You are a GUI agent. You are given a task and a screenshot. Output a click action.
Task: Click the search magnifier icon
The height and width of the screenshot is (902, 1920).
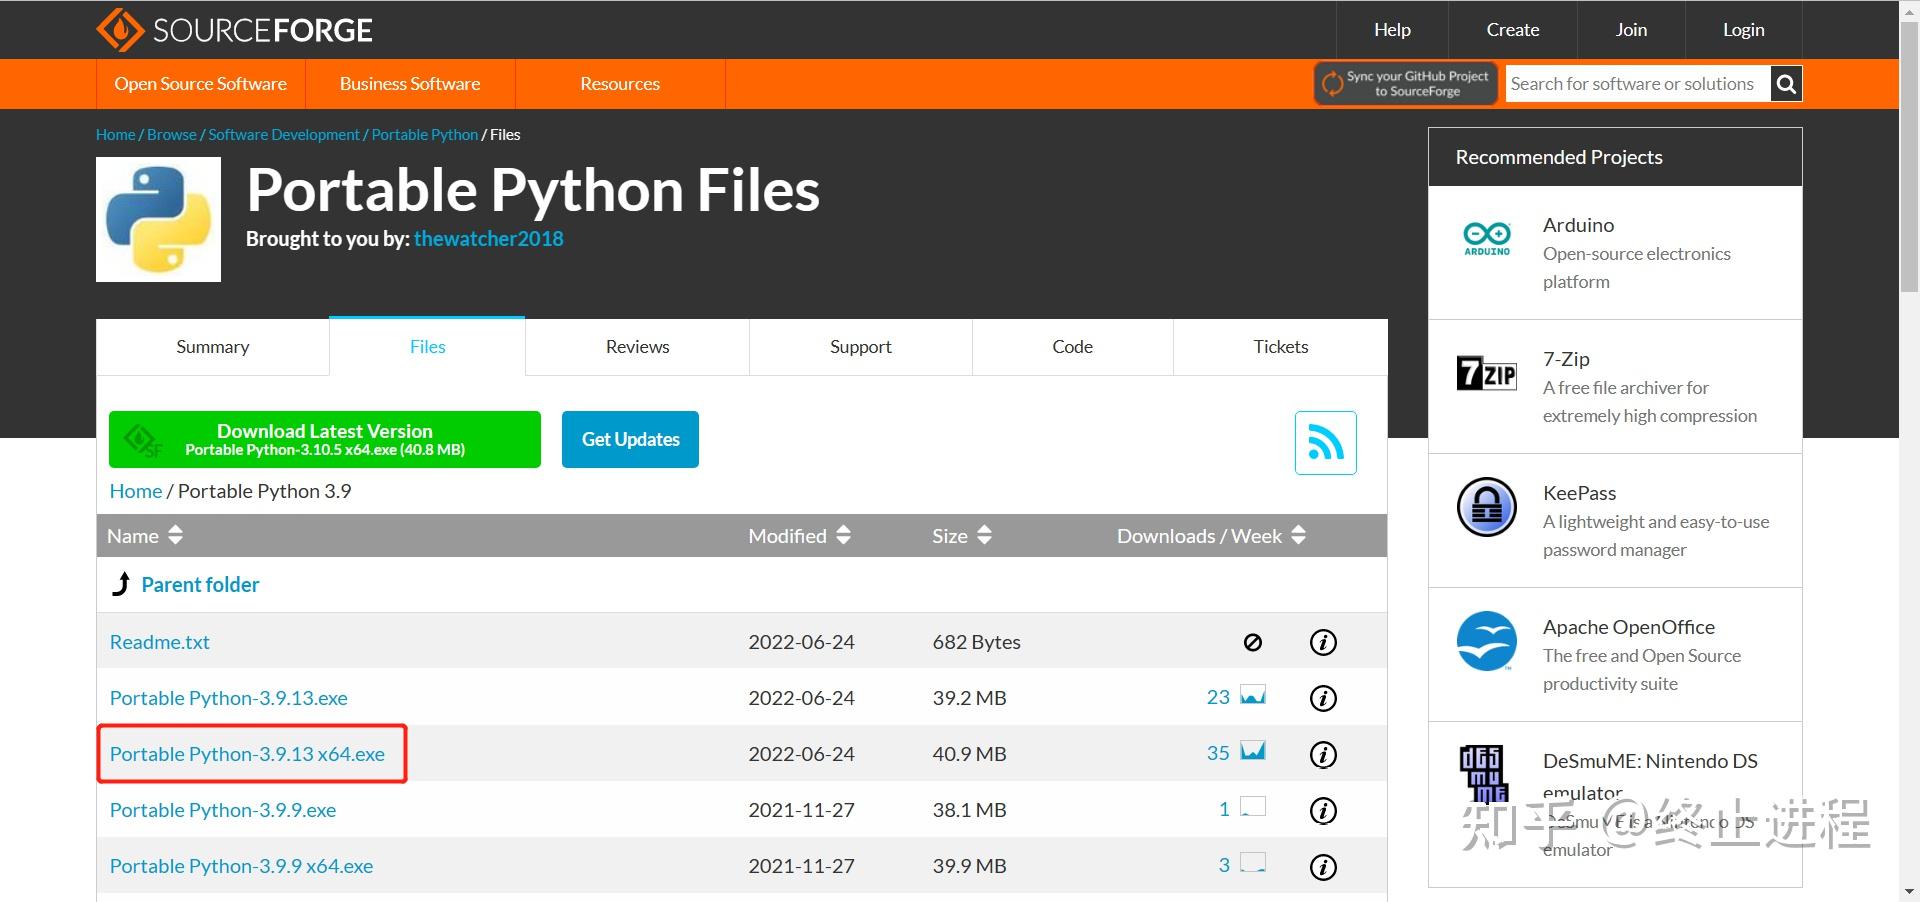1786,83
